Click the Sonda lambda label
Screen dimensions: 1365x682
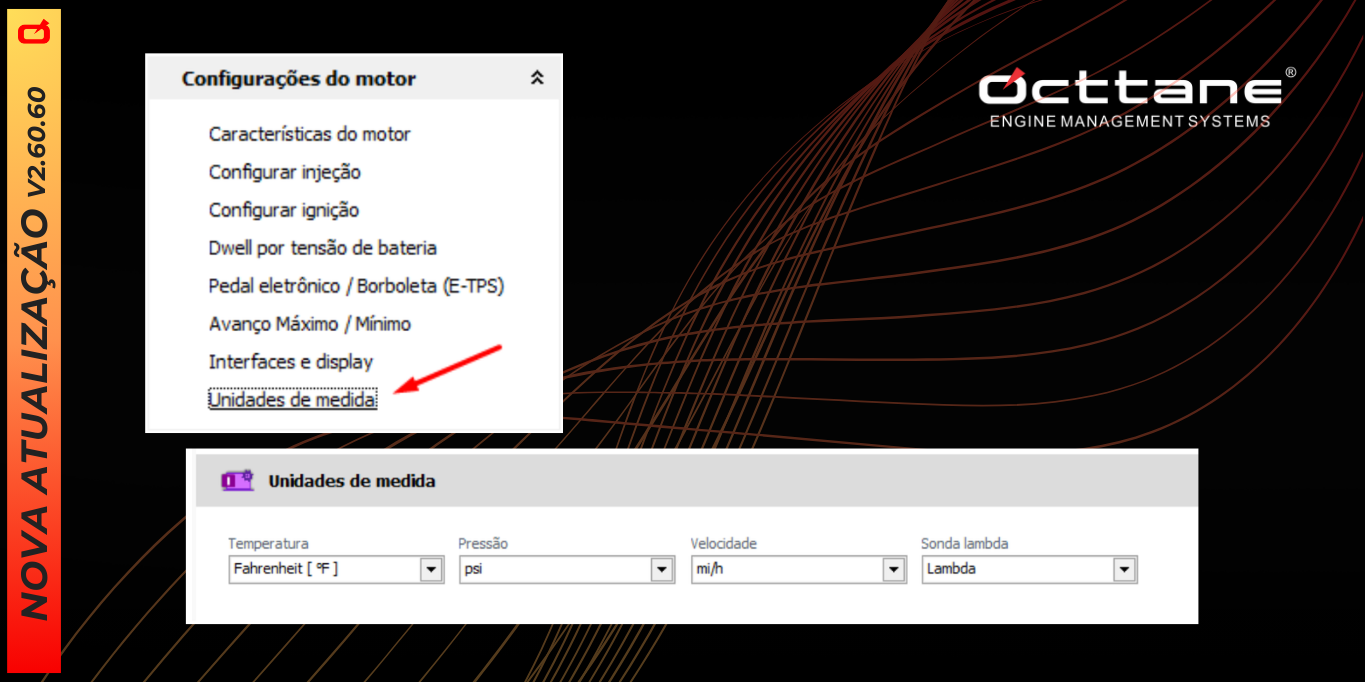point(965,544)
